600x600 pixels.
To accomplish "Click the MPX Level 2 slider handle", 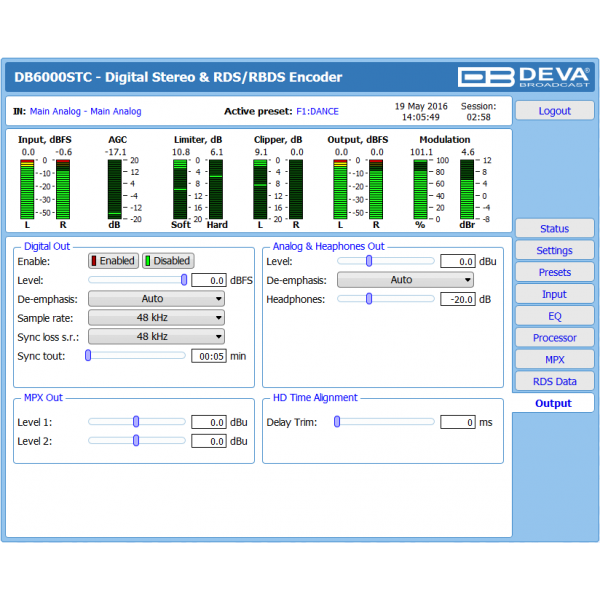I will pyautogui.click(x=136, y=441).
